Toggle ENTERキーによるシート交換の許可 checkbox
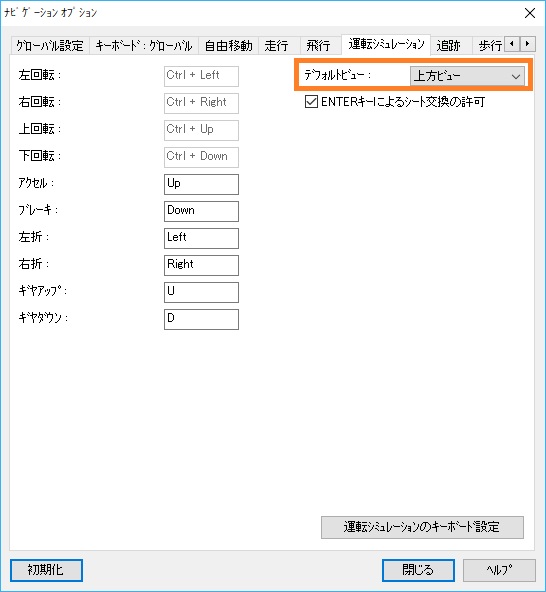 tap(311, 102)
